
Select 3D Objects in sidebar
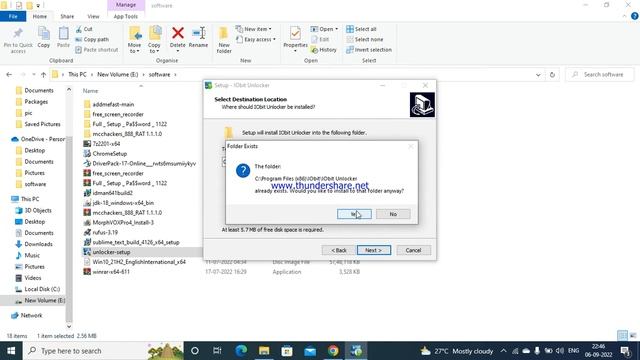(x=38, y=210)
